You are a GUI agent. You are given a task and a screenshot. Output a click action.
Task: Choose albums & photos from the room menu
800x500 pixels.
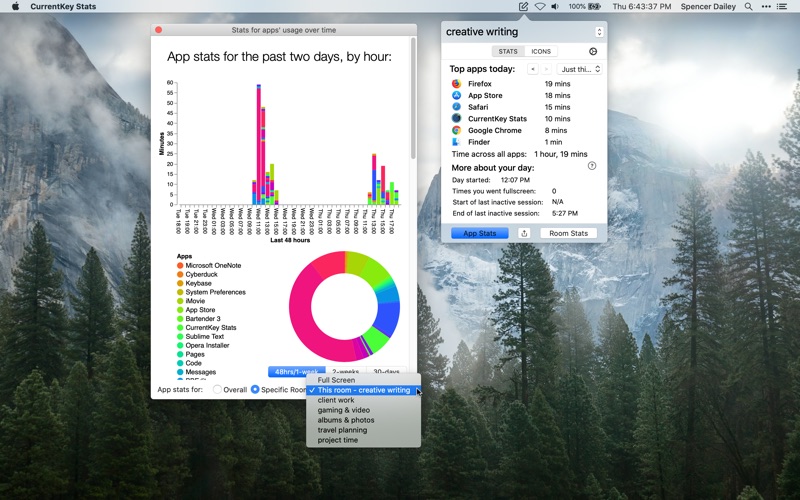[363, 420]
